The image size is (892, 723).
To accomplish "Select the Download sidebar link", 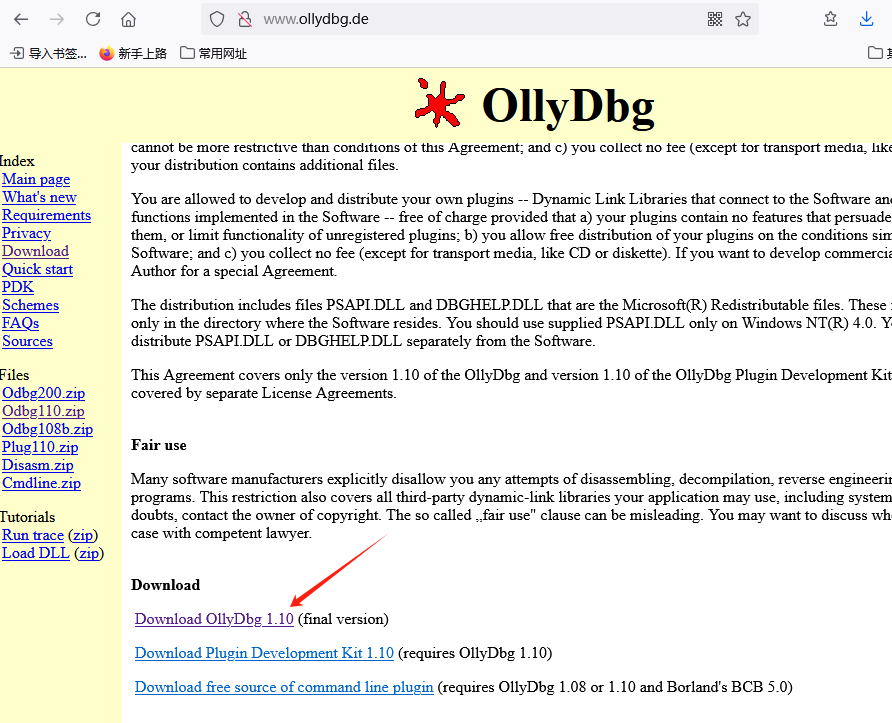I will (x=35, y=251).
